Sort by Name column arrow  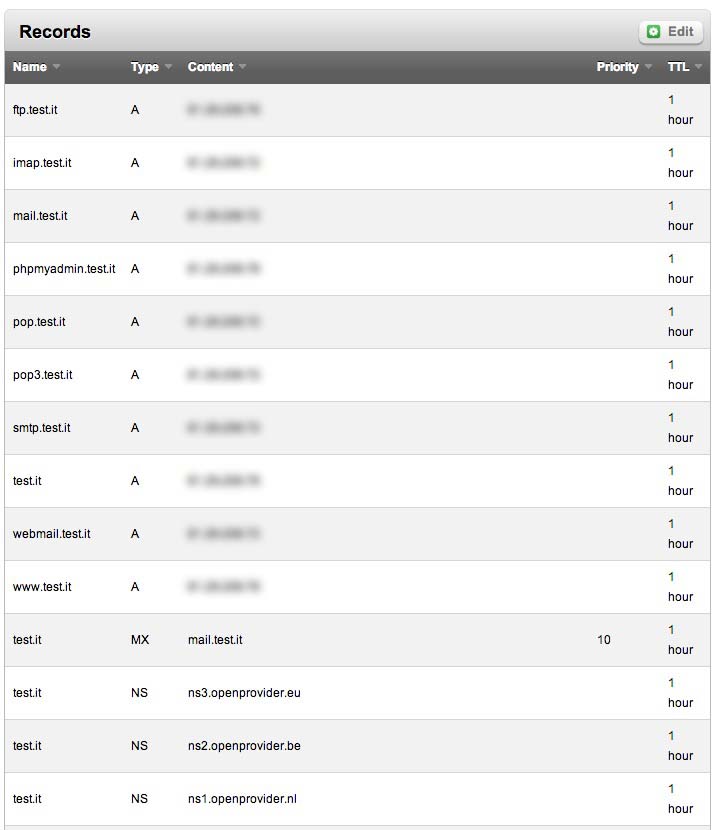tap(56, 67)
